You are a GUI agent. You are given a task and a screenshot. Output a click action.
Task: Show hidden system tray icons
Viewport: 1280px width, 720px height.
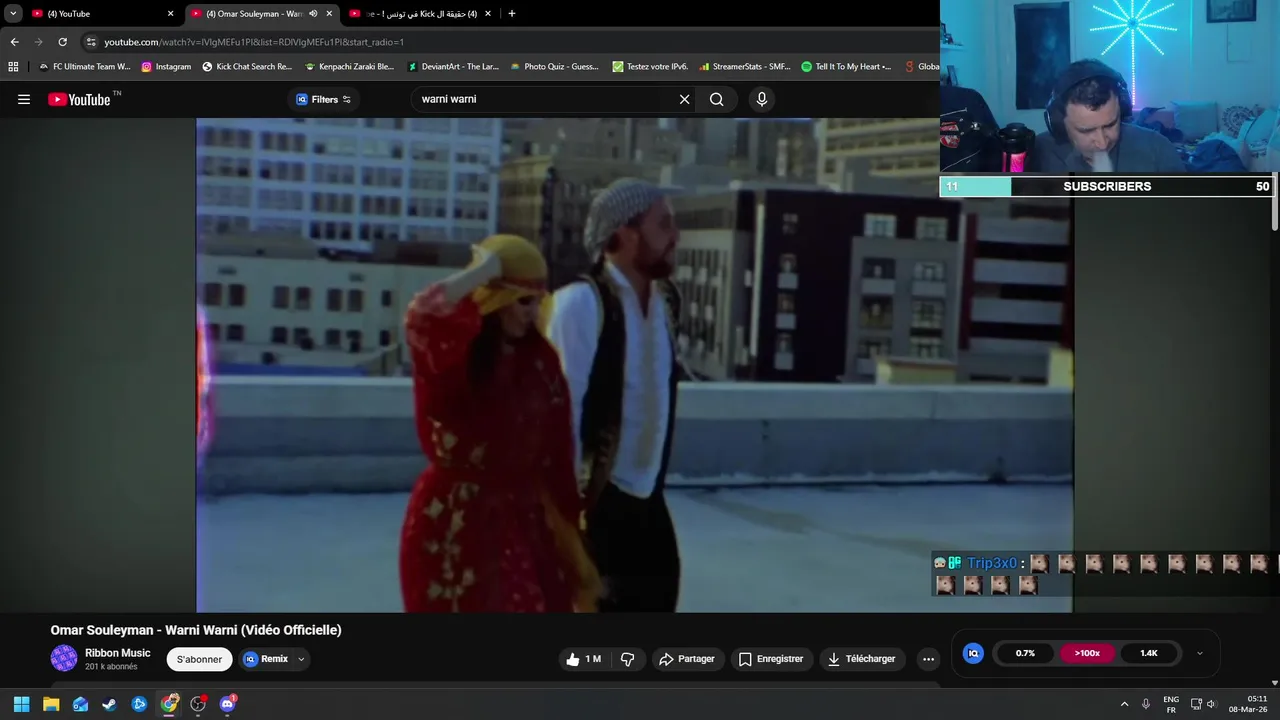(1124, 704)
